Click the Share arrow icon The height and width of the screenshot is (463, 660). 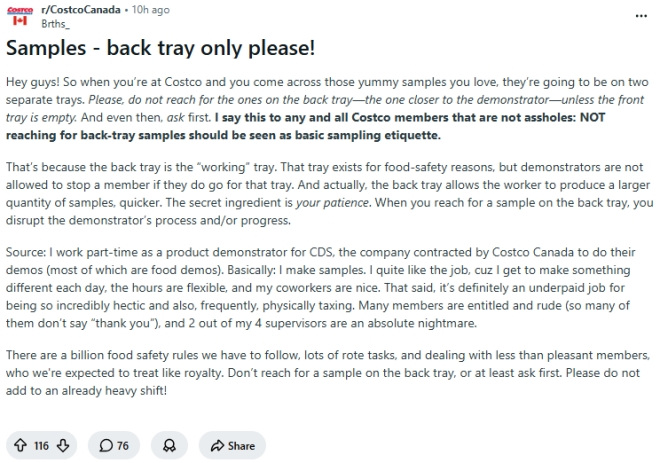(217, 446)
